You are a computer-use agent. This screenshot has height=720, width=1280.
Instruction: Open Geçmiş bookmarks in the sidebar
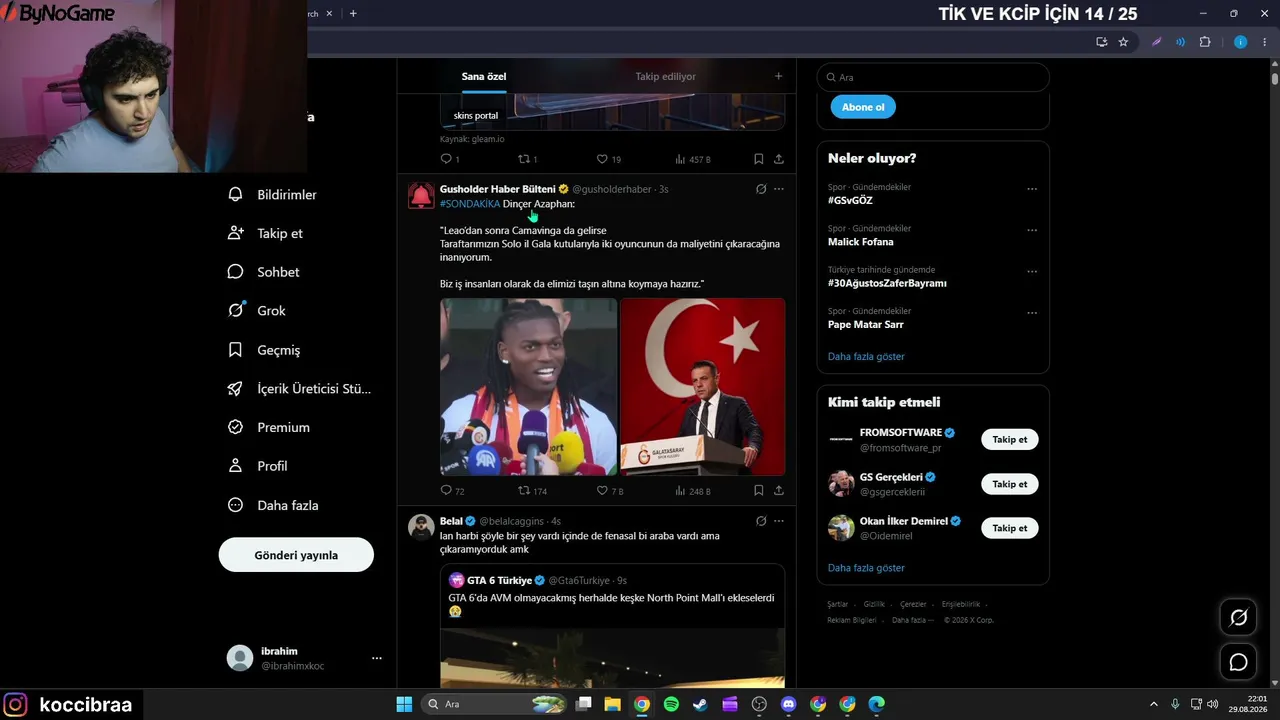pos(264,350)
